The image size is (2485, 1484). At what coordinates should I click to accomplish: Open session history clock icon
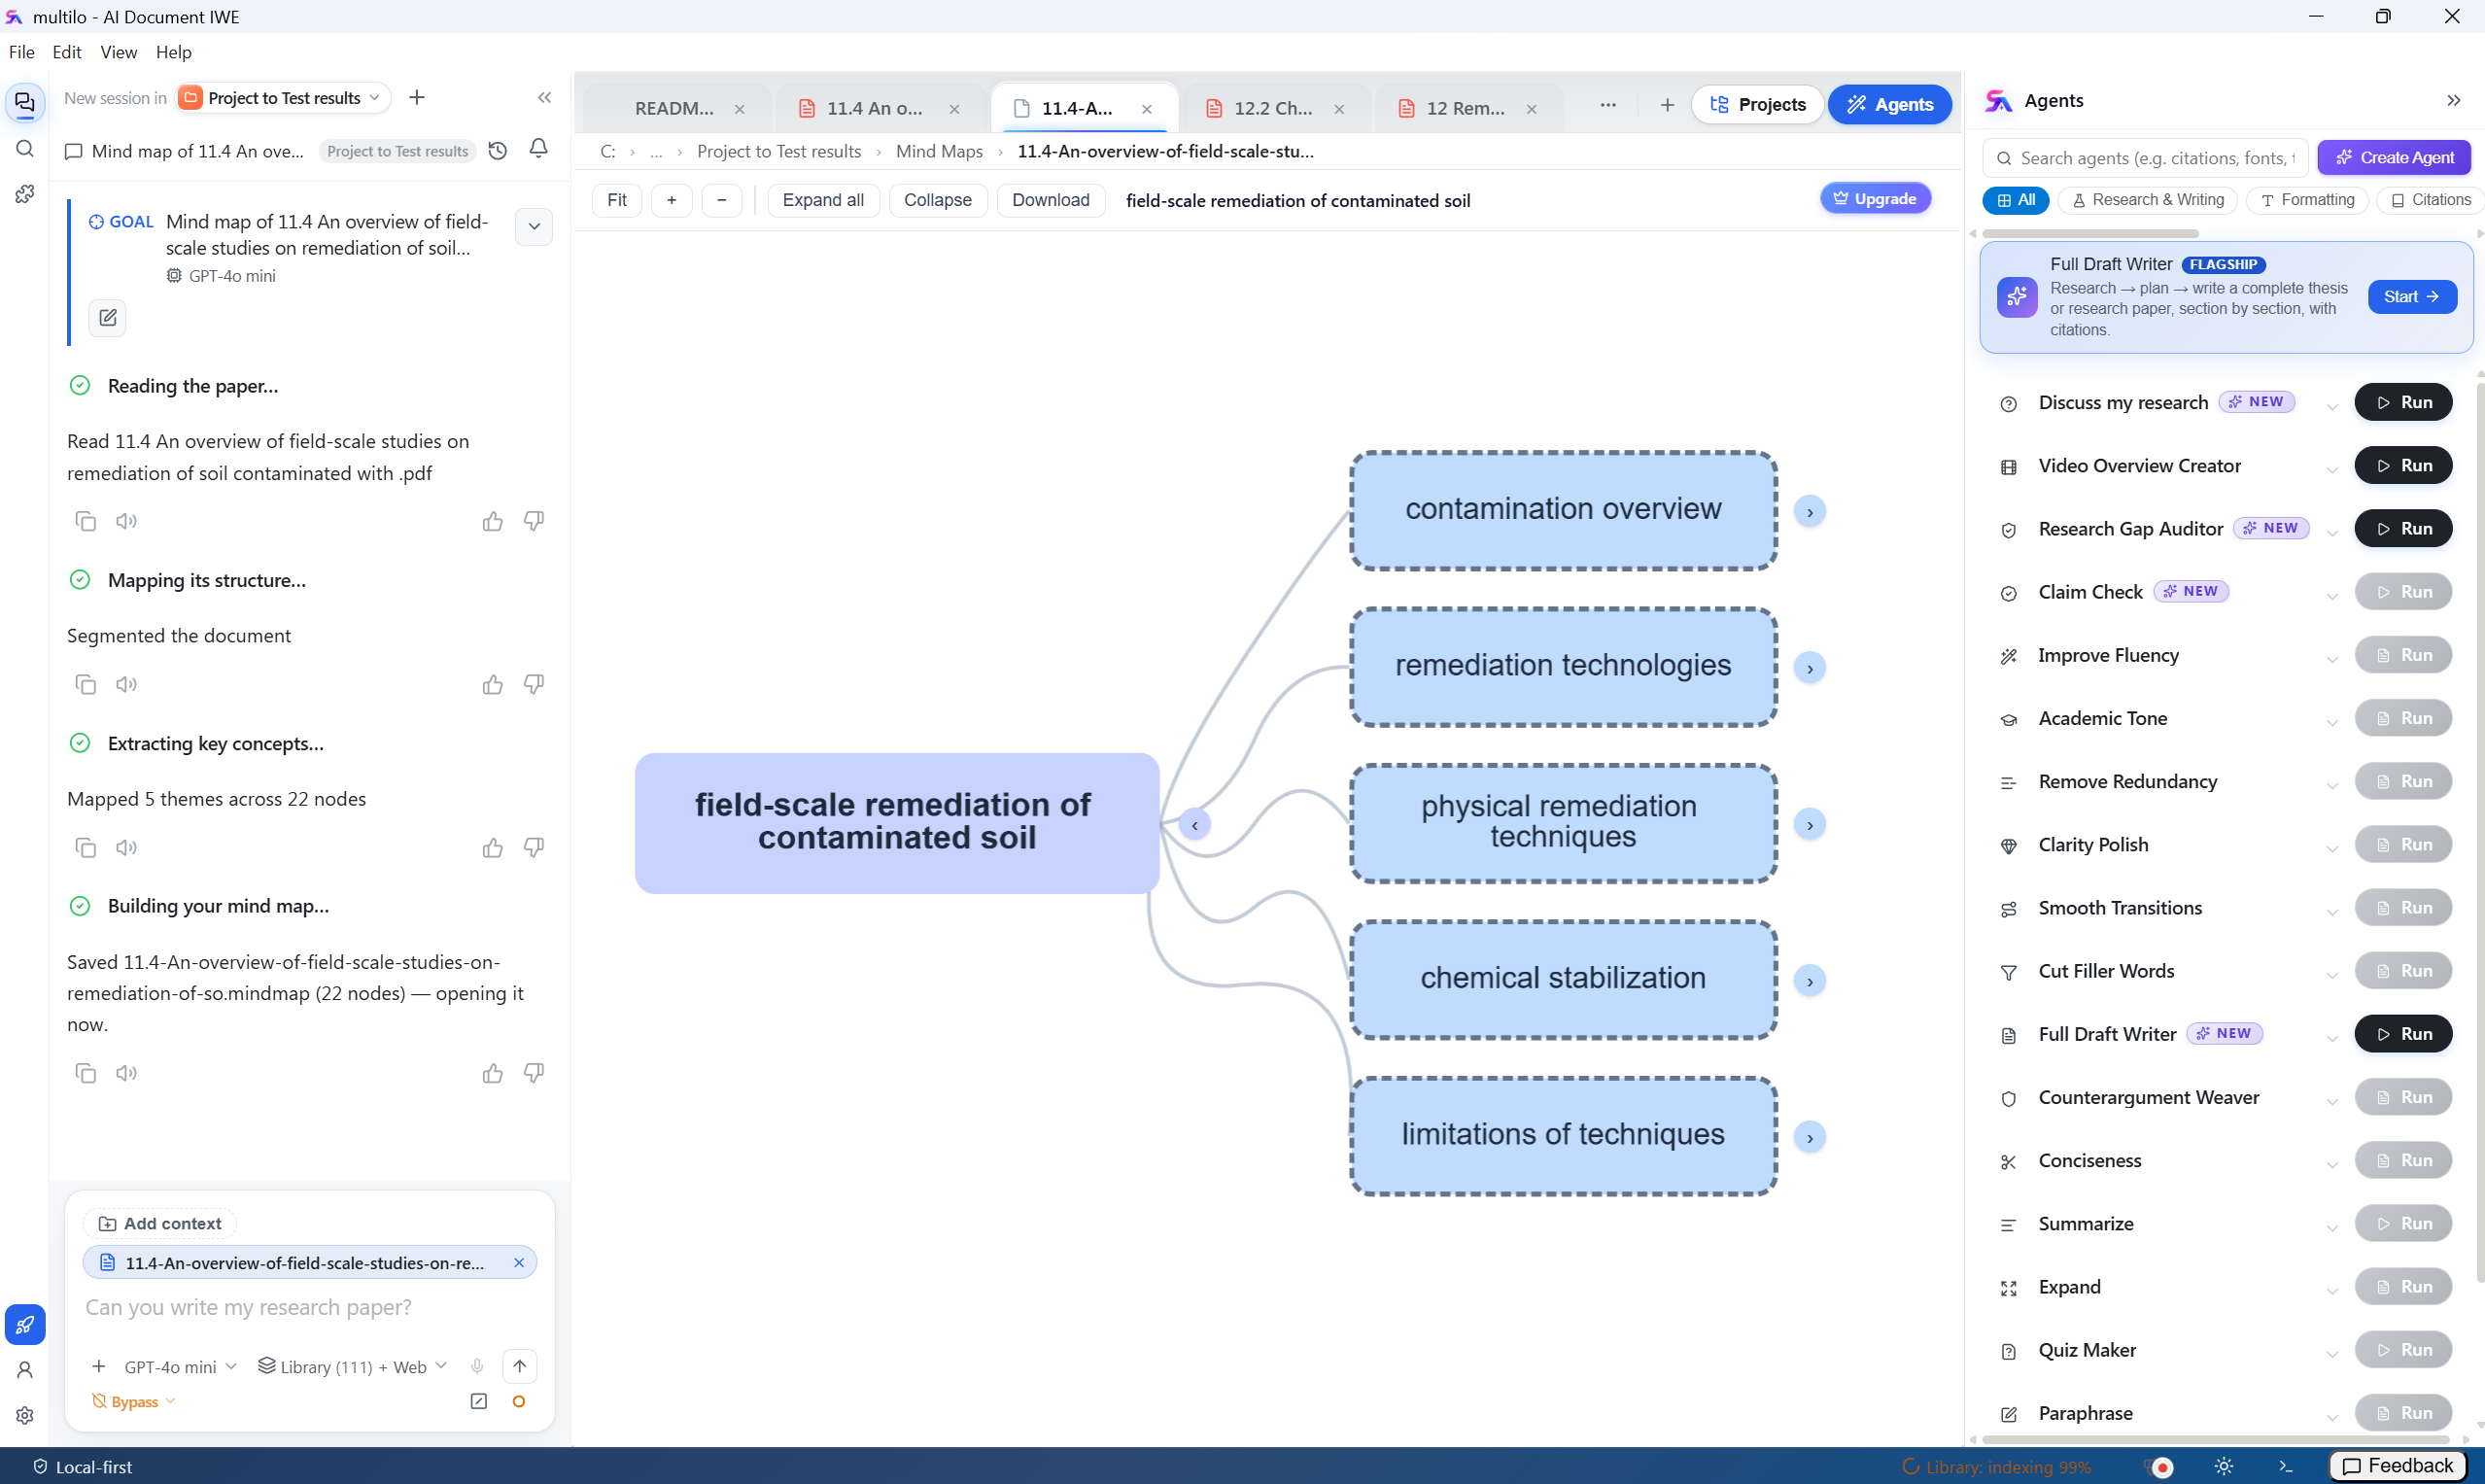point(497,151)
